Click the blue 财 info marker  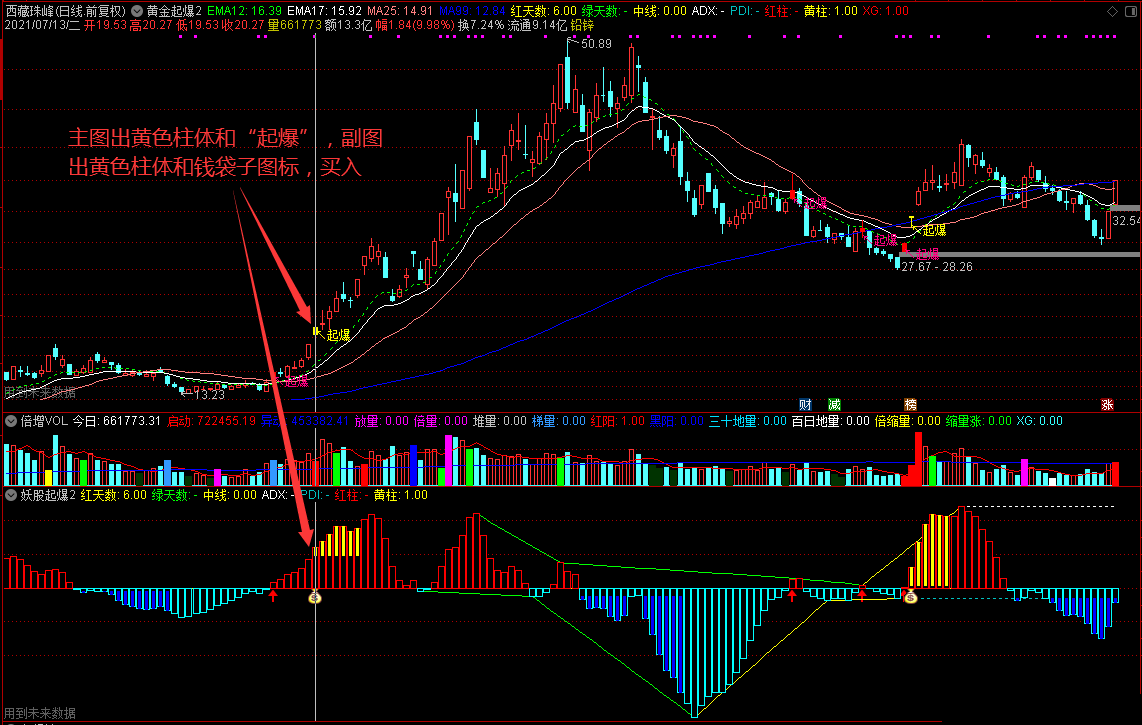click(805, 404)
